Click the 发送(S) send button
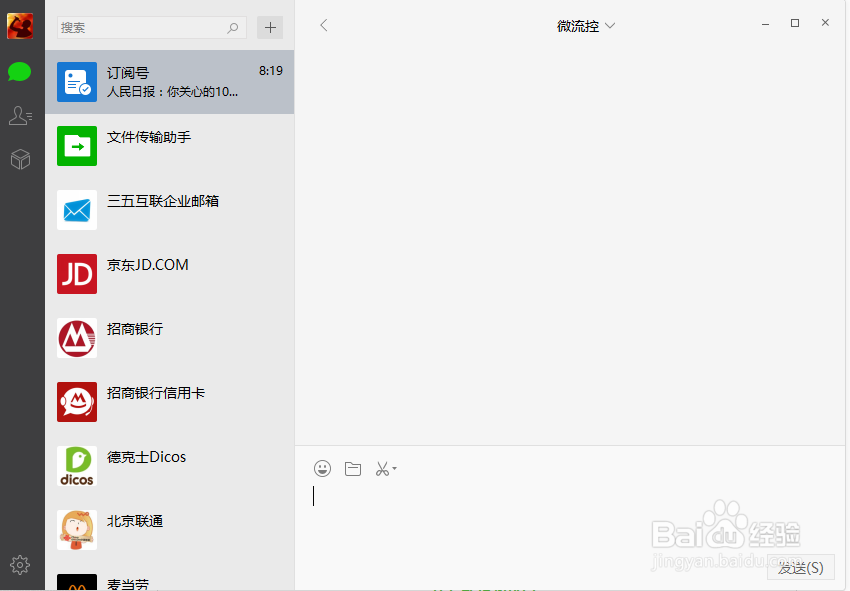Image resolution: width=850 pixels, height=591 pixels. tap(801, 568)
